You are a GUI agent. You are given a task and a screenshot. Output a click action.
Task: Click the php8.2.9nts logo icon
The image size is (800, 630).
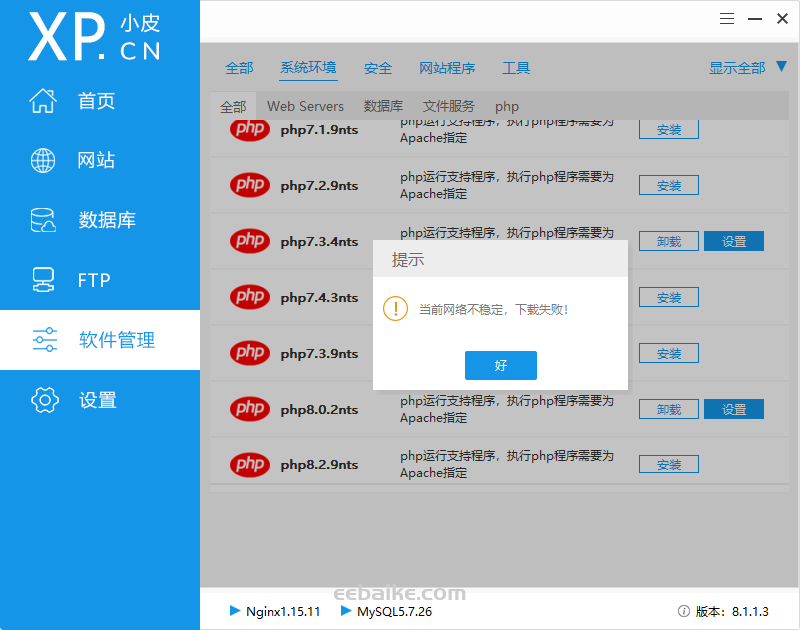[249, 465]
